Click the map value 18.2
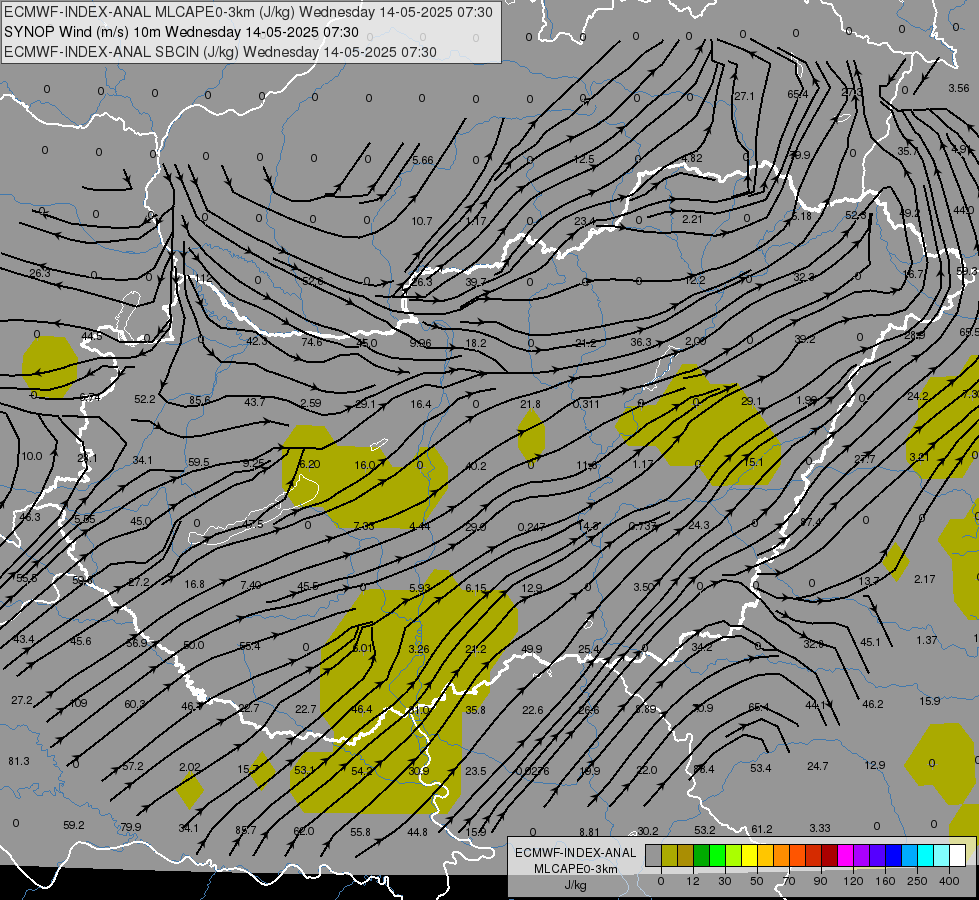The width and height of the screenshot is (979, 900). [x=476, y=343]
